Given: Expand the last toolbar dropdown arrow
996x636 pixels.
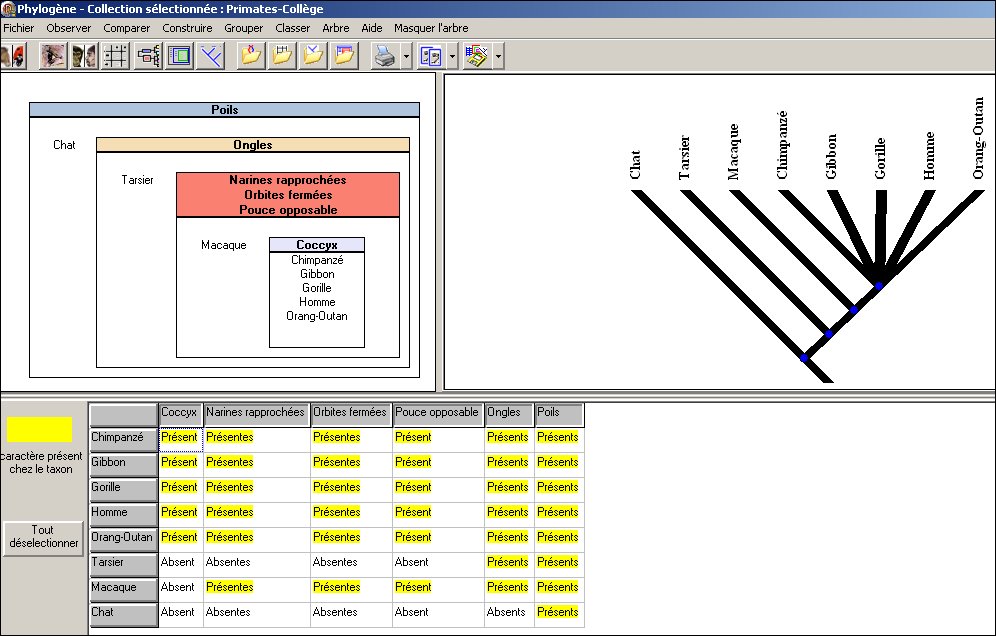Looking at the screenshot, I should click(498, 57).
